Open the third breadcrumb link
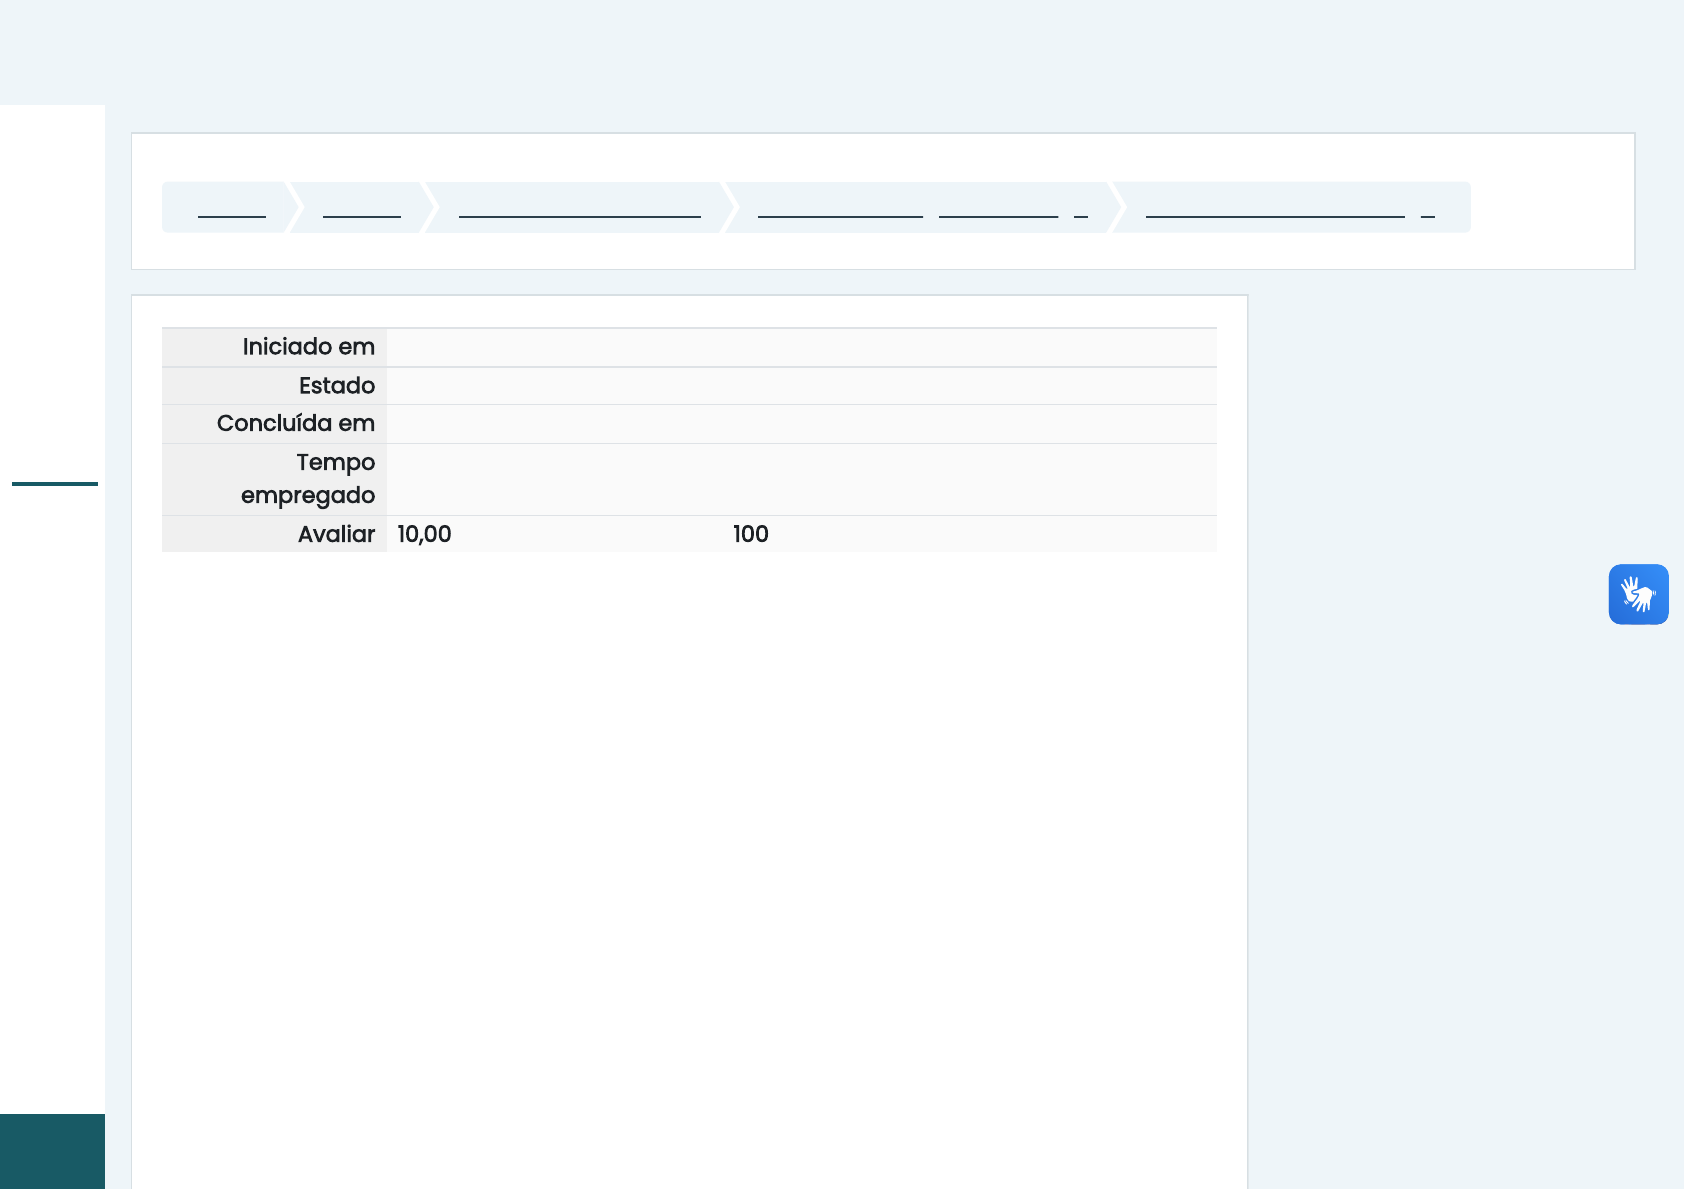Screen dimensions: 1684x1189 580,208
